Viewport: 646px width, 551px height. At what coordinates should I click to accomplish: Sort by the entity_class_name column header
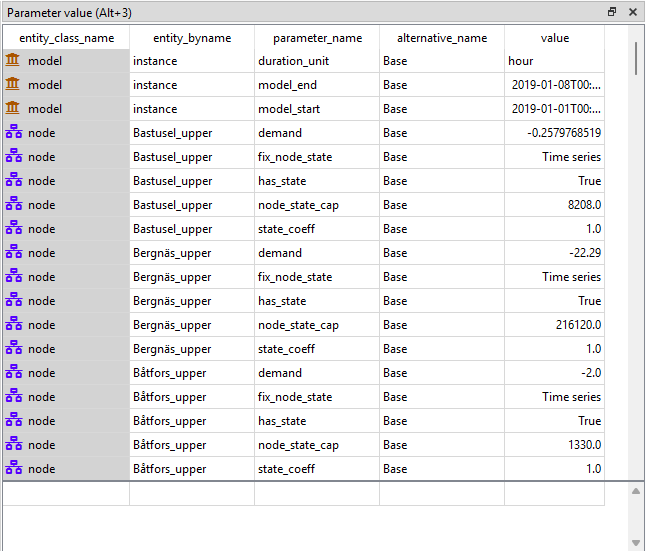[x=66, y=38]
